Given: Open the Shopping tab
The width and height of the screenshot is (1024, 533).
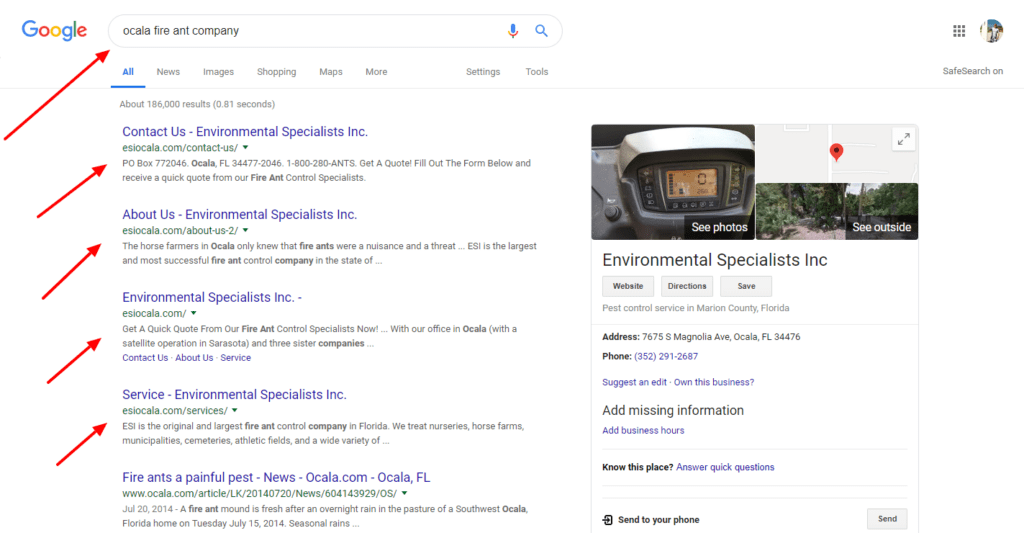Looking at the screenshot, I should [276, 72].
